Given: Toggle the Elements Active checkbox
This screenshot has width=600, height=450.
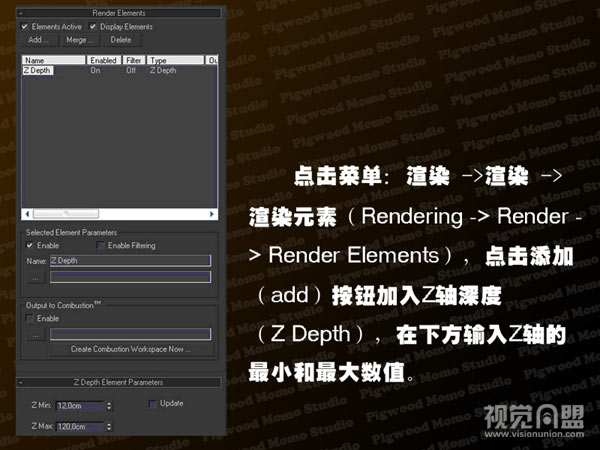Looking at the screenshot, I should tap(25, 26).
